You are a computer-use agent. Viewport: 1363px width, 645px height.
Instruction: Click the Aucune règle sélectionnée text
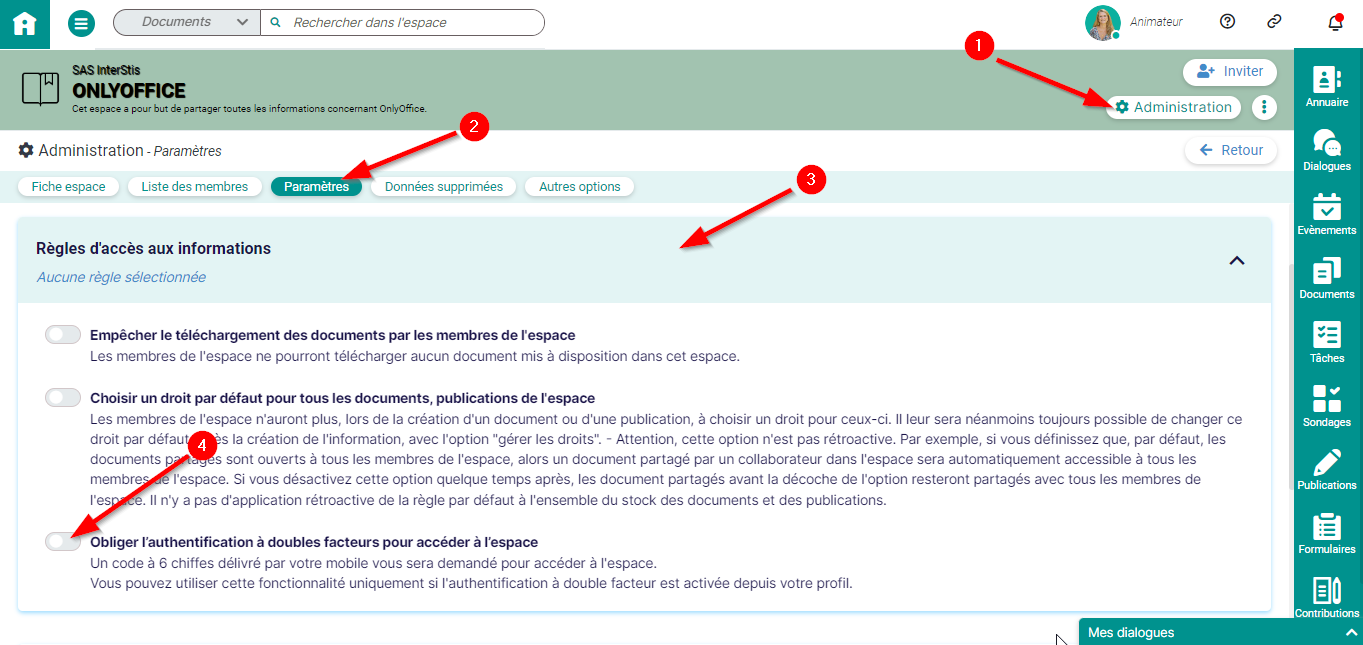point(121,277)
